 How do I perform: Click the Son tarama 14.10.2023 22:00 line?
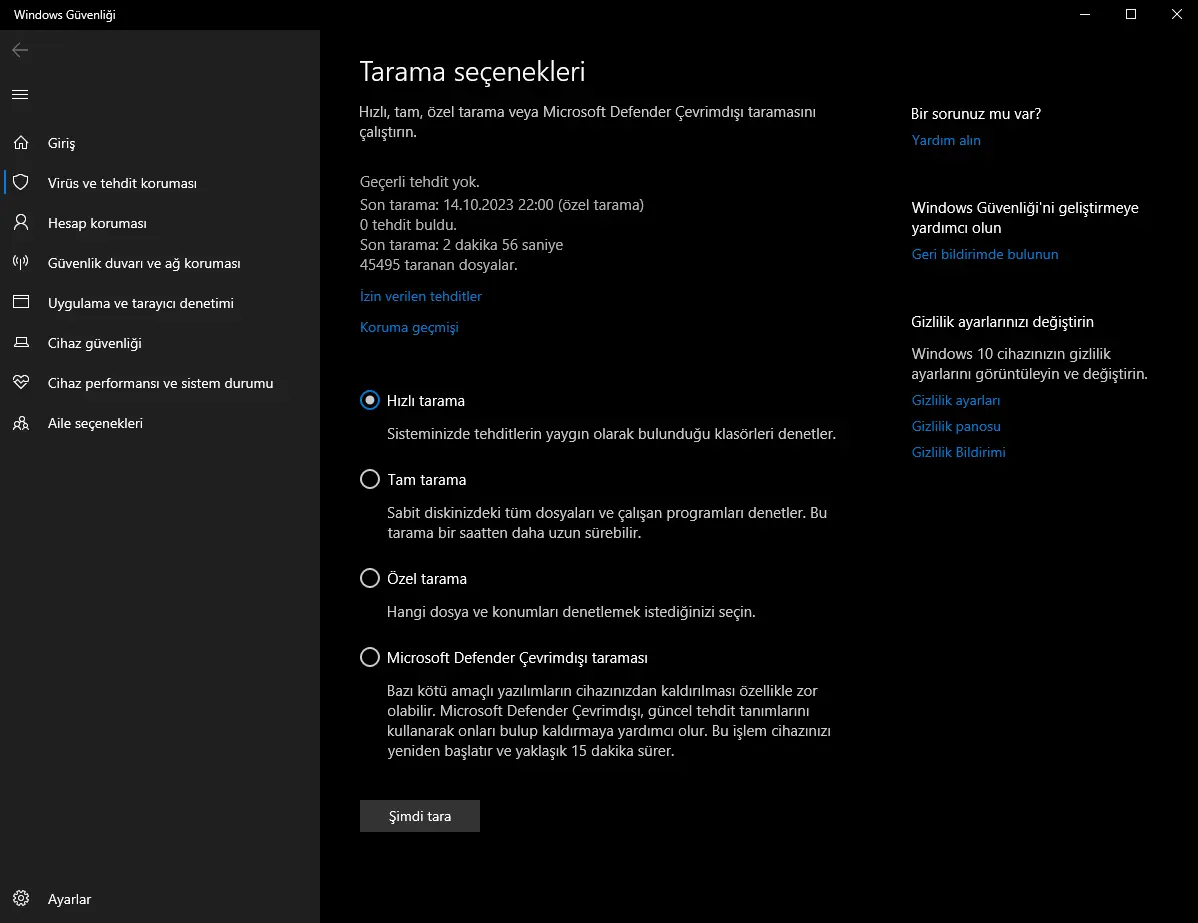click(502, 205)
